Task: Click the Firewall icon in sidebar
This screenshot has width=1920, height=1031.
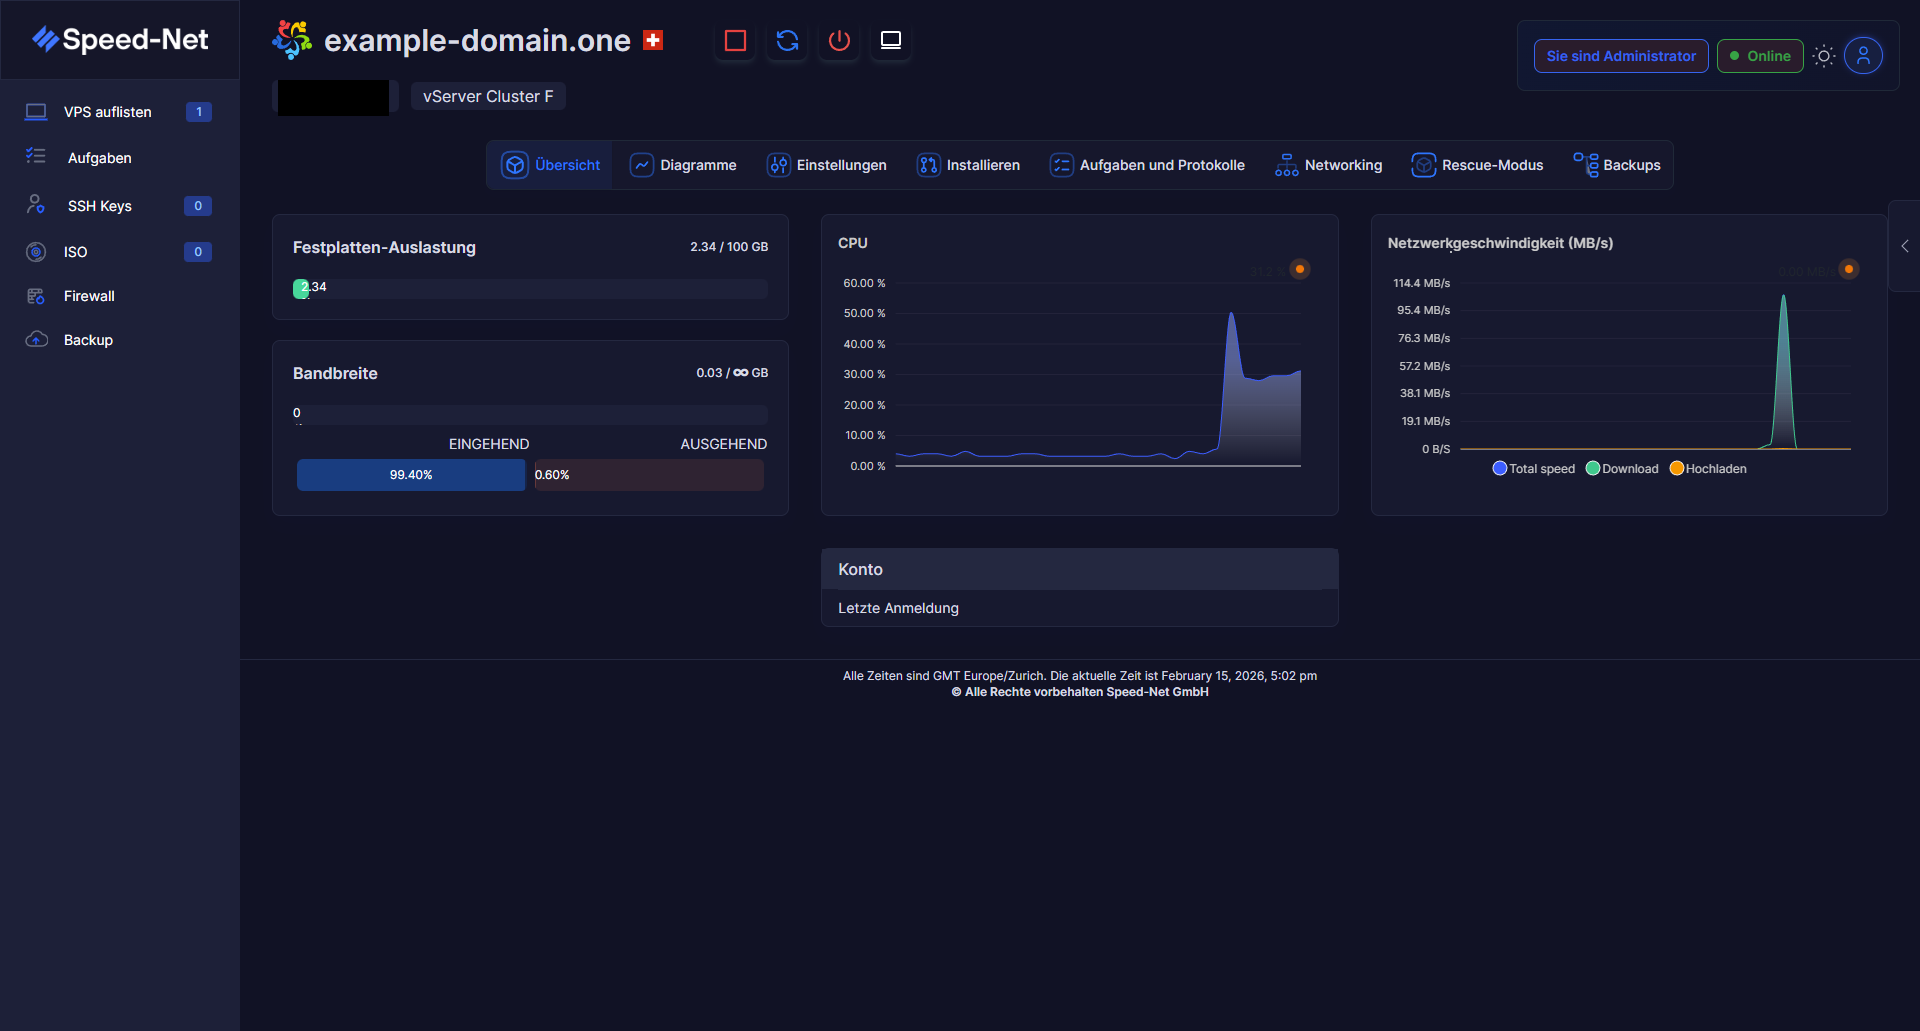Action: coord(36,296)
